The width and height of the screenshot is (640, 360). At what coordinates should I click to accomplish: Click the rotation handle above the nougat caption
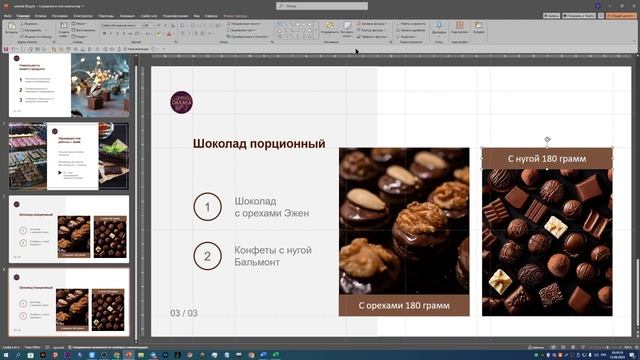(x=547, y=140)
